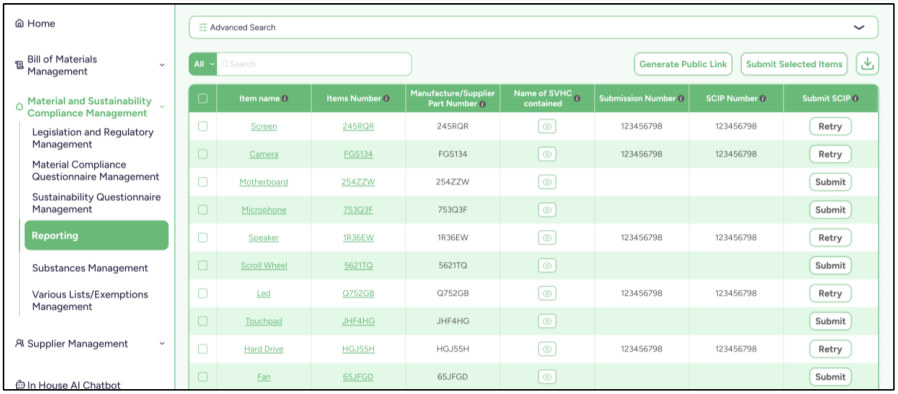Open Various Lists/Exemptions Management
Screen dimensions: 898x394
tap(90, 301)
